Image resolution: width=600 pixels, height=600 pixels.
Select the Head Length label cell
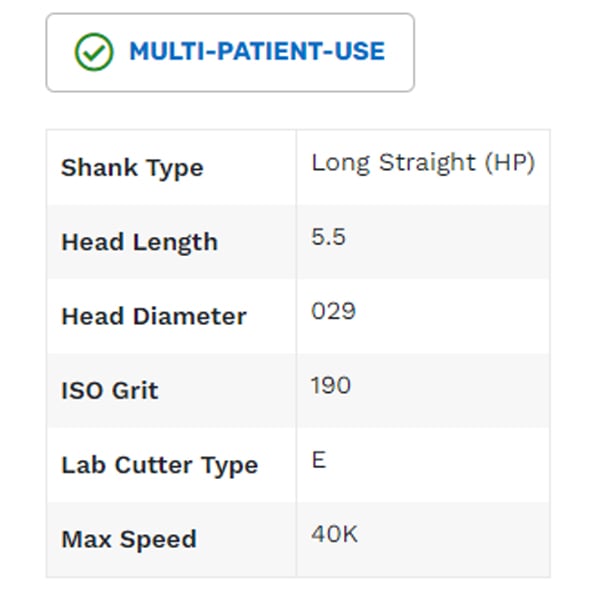click(171, 242)
